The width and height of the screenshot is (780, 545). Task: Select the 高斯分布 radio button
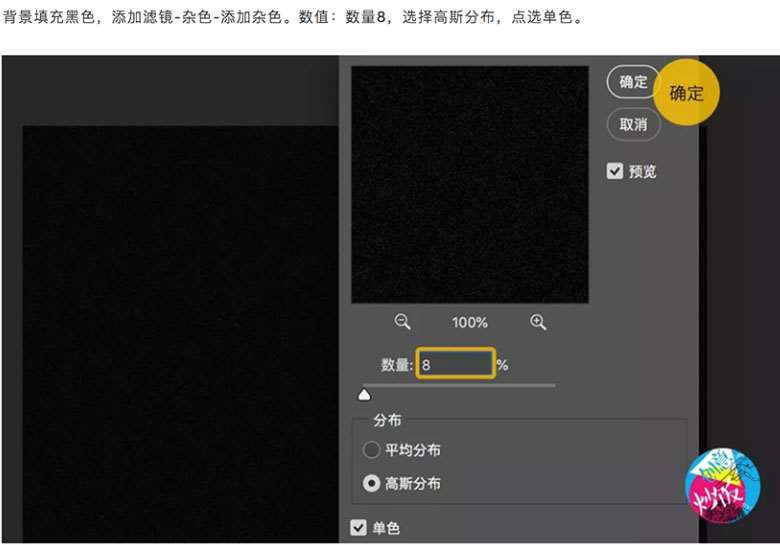(x=371, y=483)
